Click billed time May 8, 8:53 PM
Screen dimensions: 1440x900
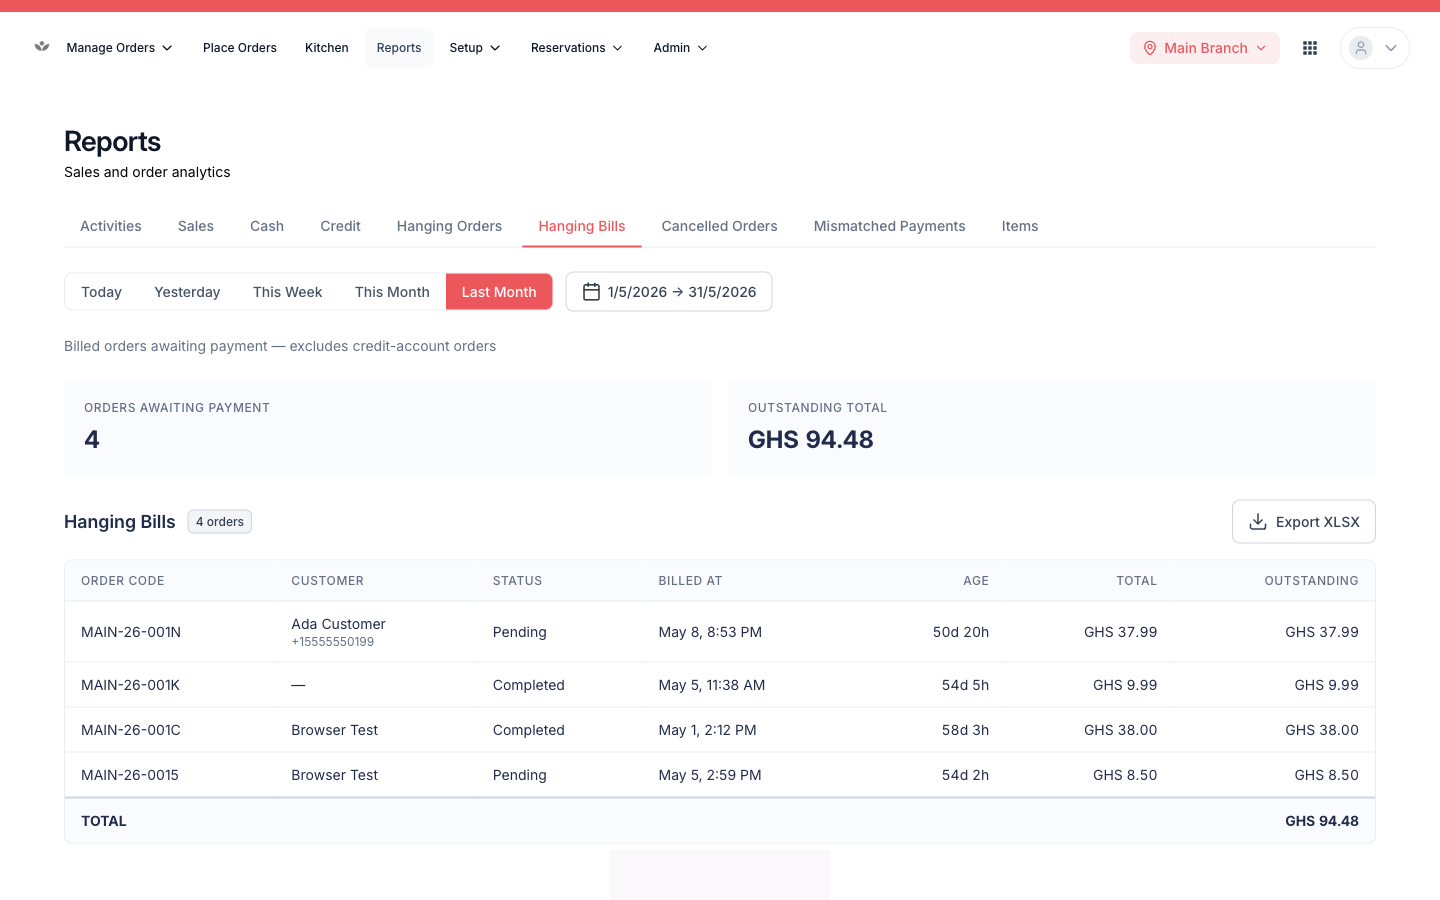(710, 632)
